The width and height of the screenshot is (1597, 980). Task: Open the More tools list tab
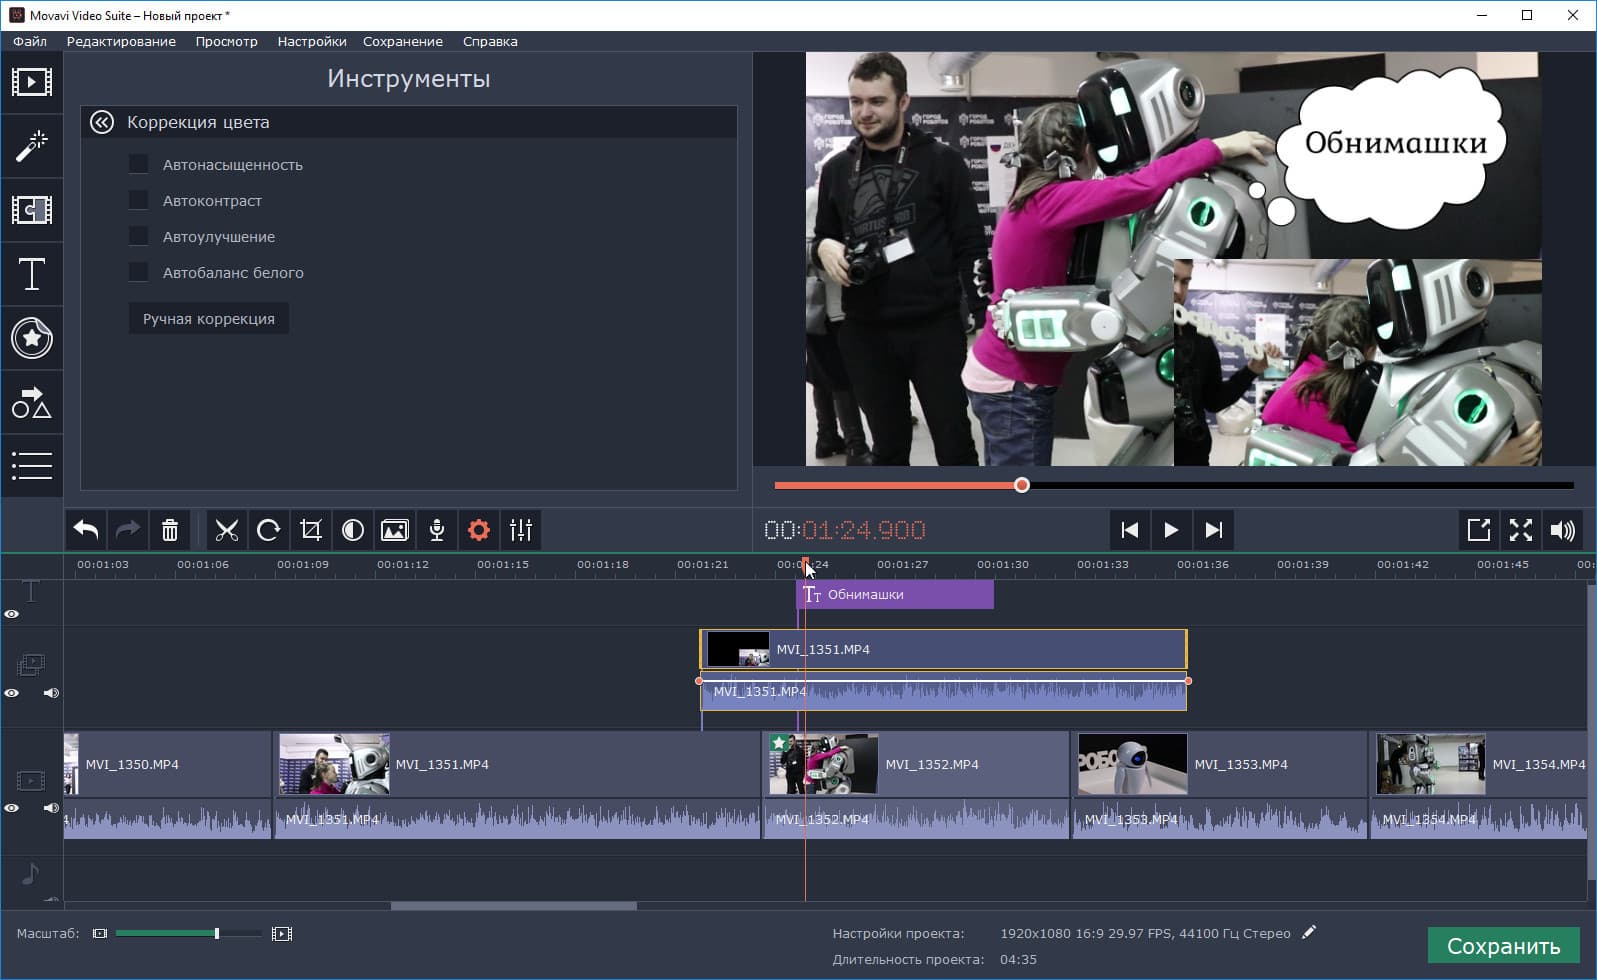32,466
